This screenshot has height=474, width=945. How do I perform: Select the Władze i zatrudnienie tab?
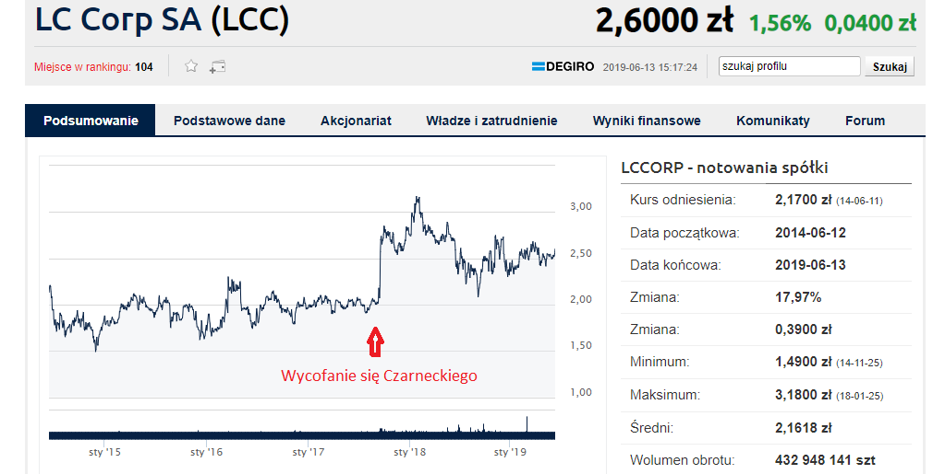(x=491, y=121)
